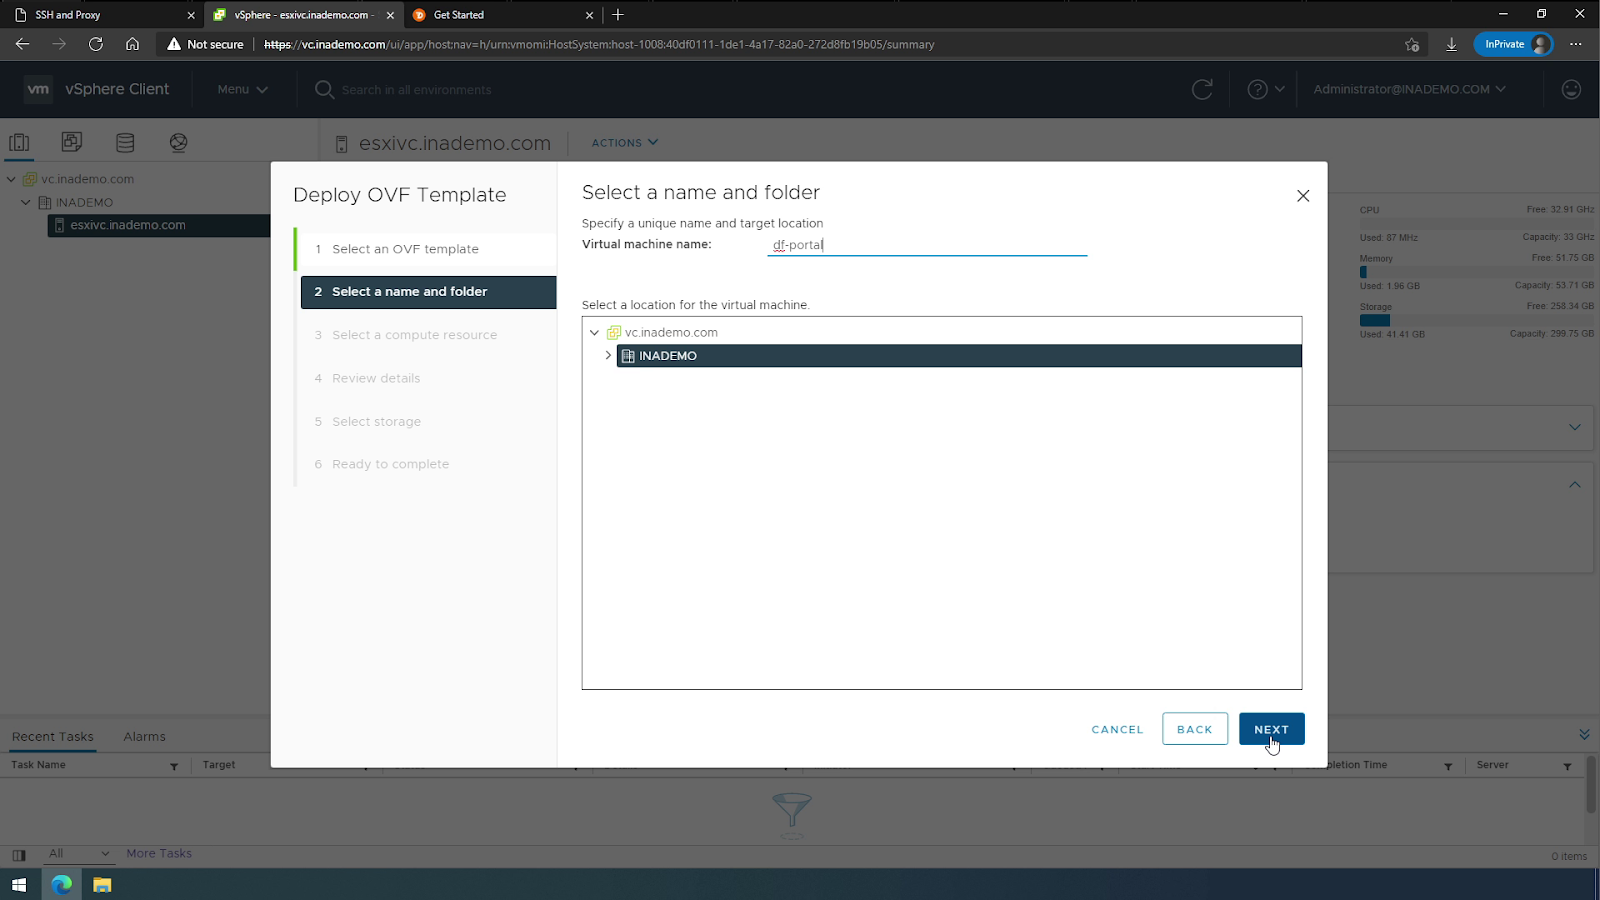
Task: Collapse vc.inademo.com in the navigator tree
Action: click(11, 179)
